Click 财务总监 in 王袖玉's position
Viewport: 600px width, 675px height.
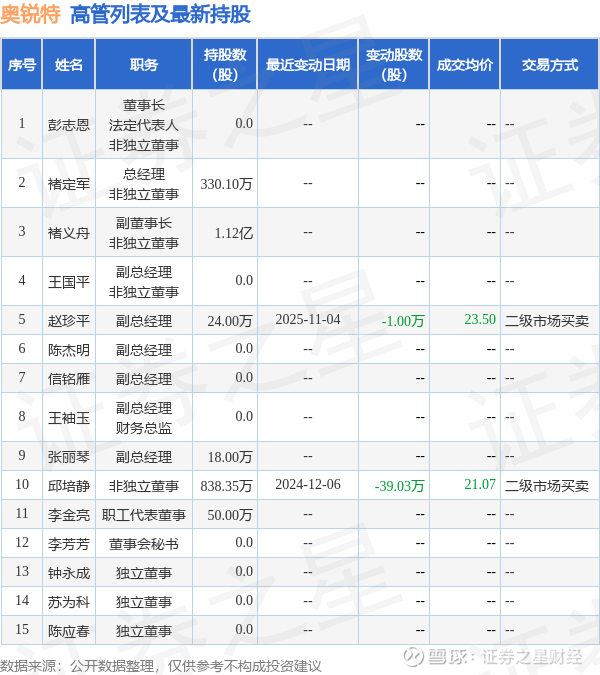coord(144,428)
